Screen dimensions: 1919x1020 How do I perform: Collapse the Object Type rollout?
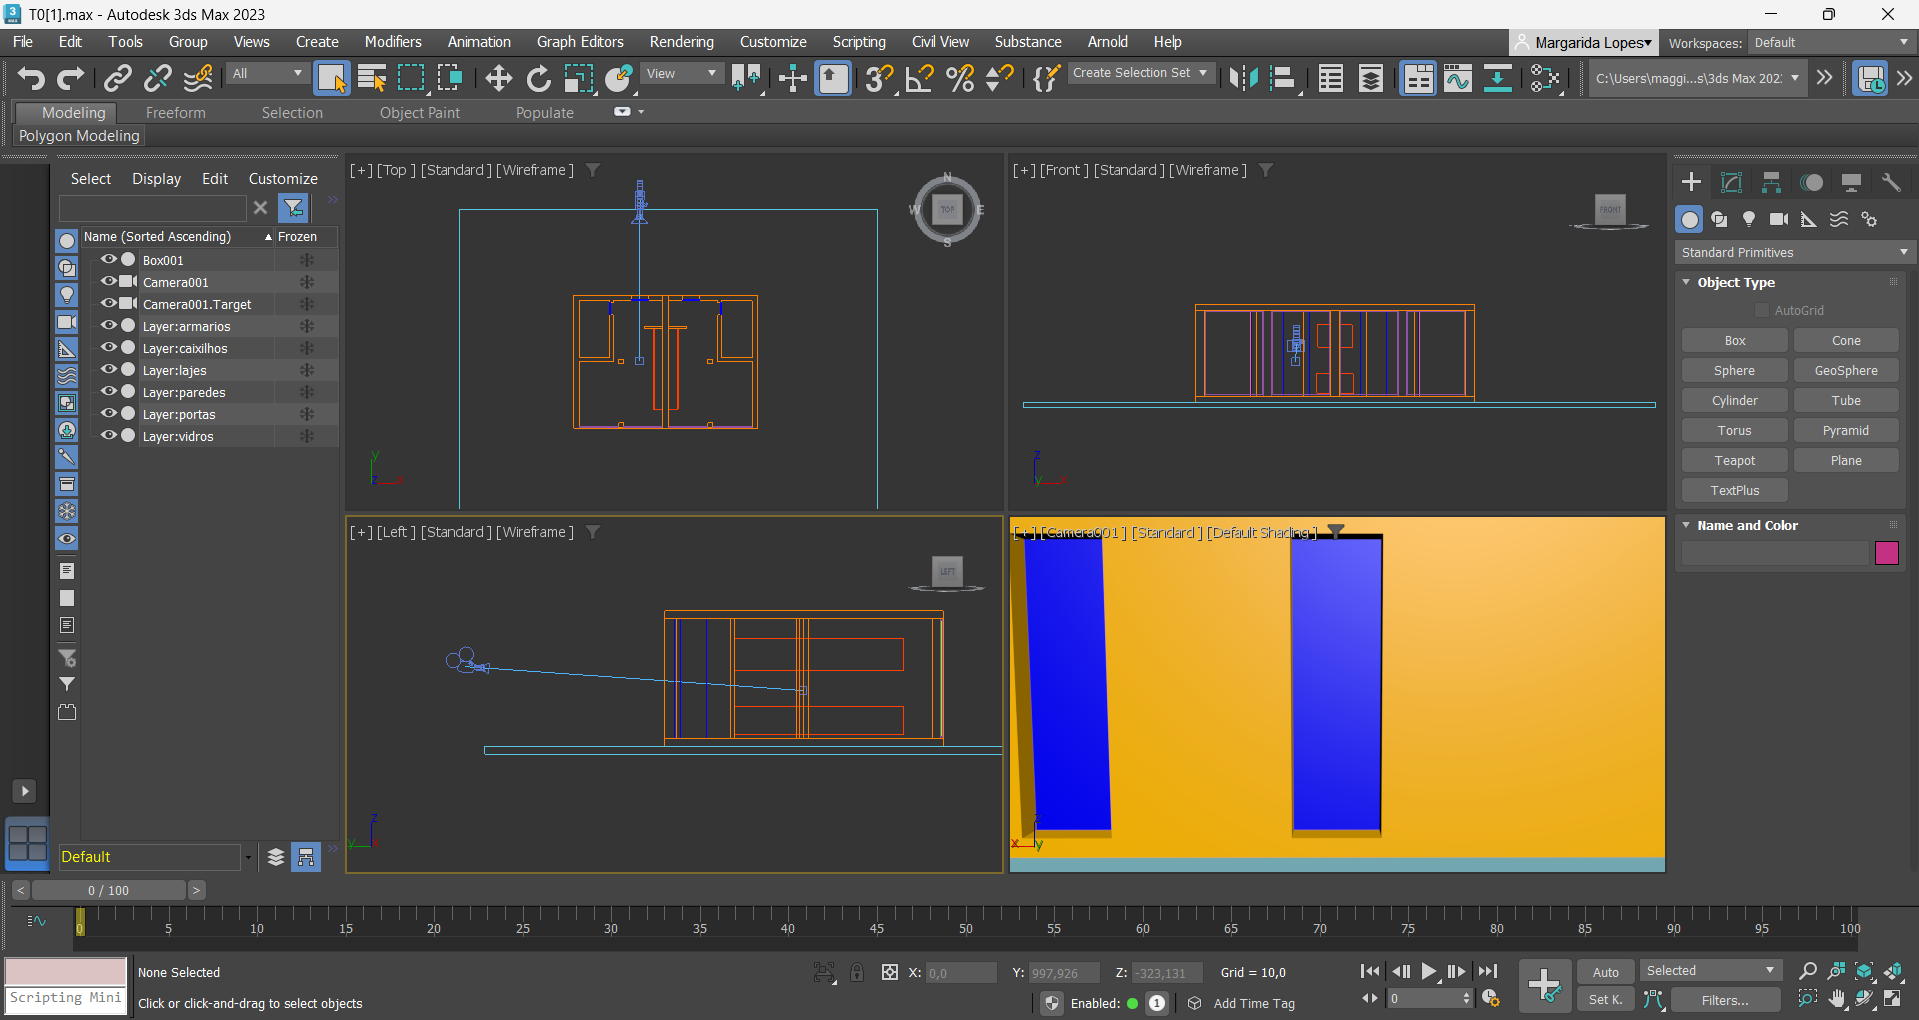point(1687,283)
